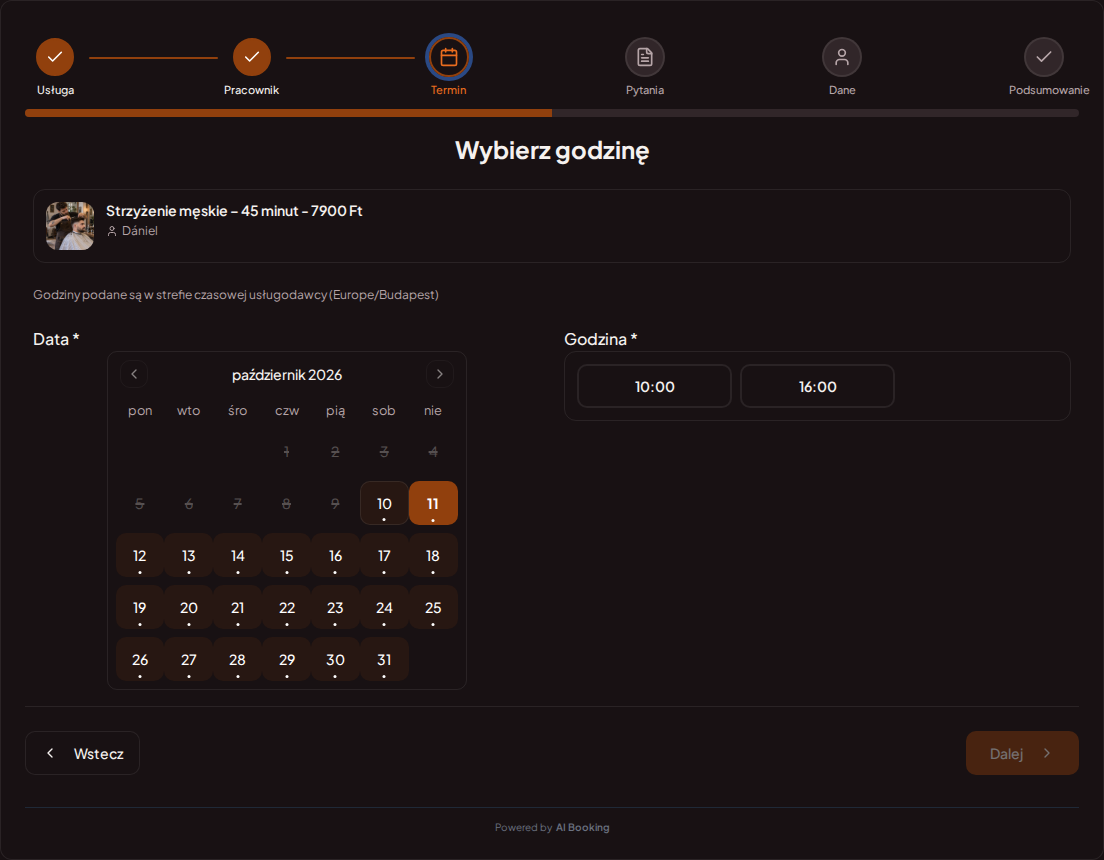Select the 16:00 time slot
The width and height of the screenshot is (1104, 860).
tap(817, 386)
